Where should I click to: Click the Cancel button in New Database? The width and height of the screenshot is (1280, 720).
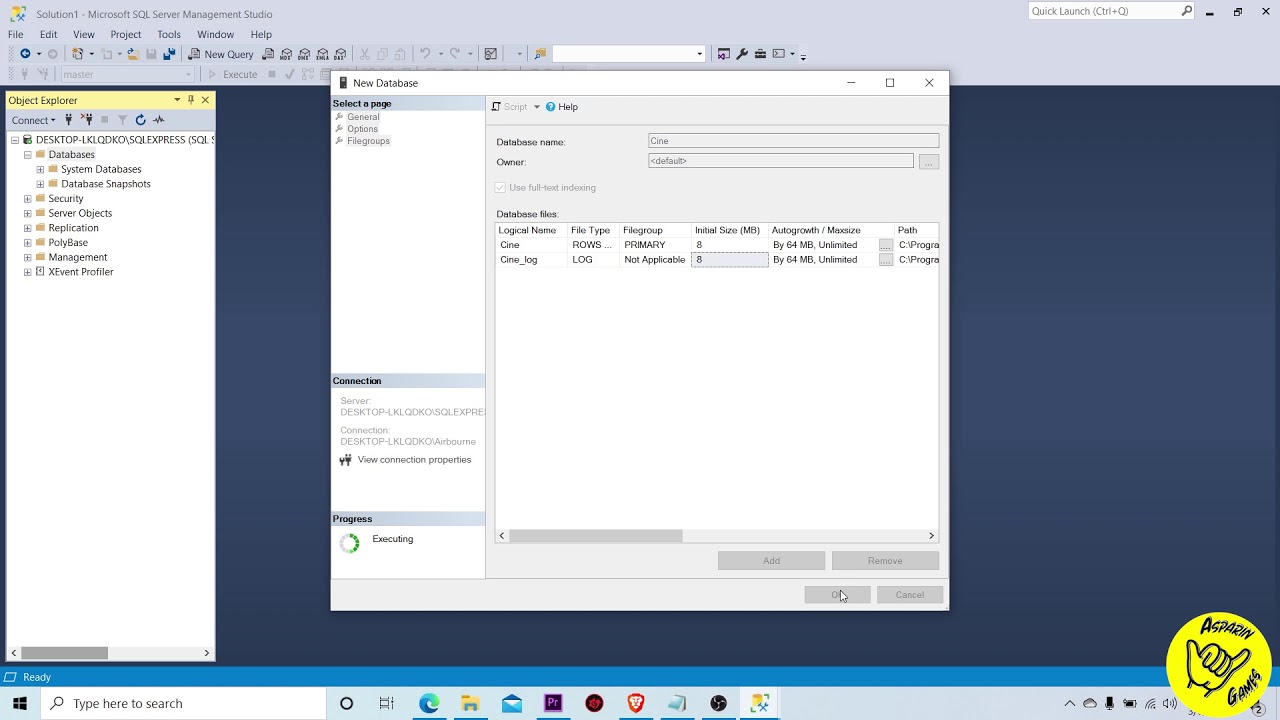point(910,595)
